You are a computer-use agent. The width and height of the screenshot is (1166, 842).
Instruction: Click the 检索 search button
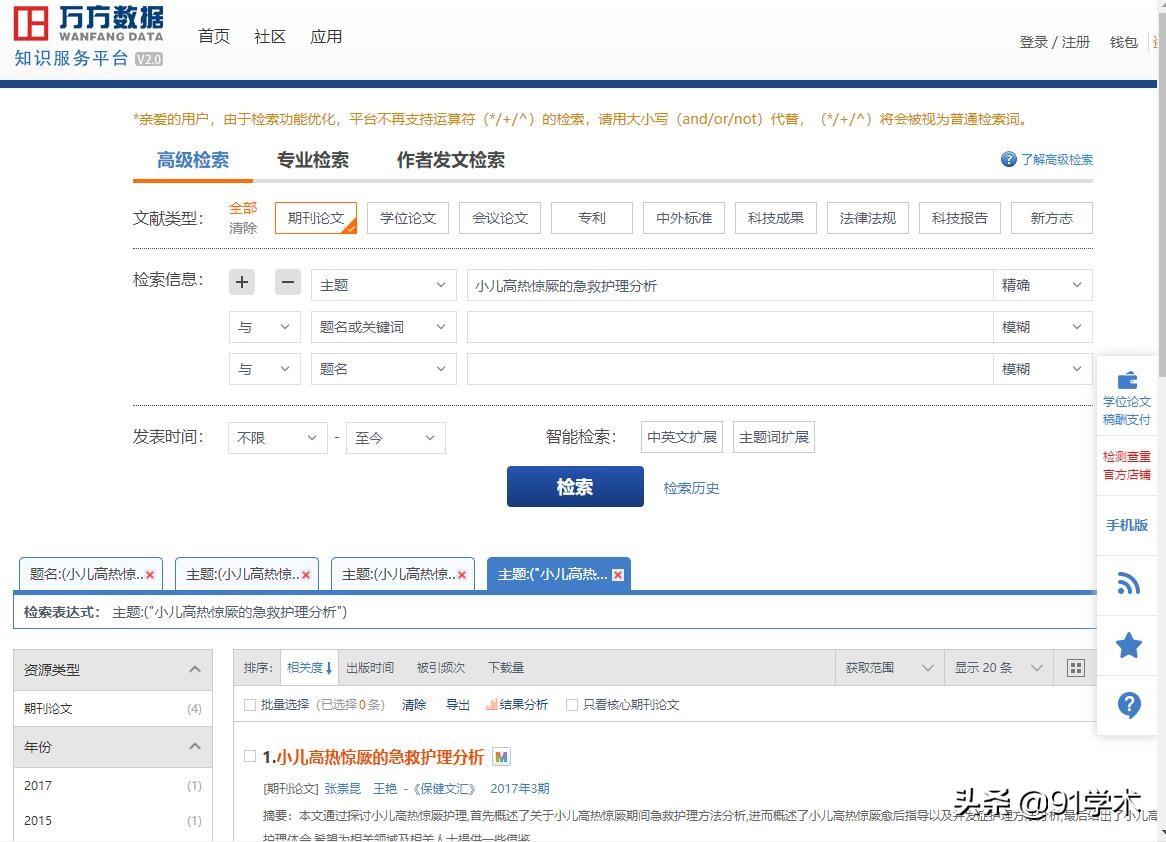point(574,486)
